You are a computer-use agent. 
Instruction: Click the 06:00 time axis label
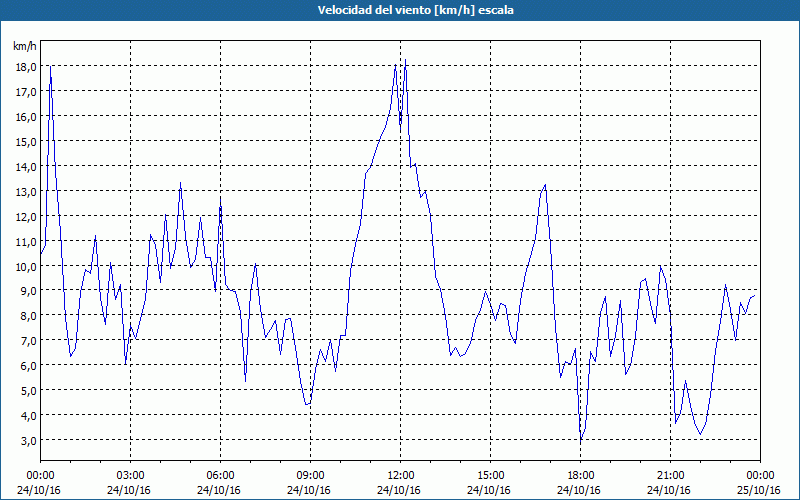click(x=220, y=476)
